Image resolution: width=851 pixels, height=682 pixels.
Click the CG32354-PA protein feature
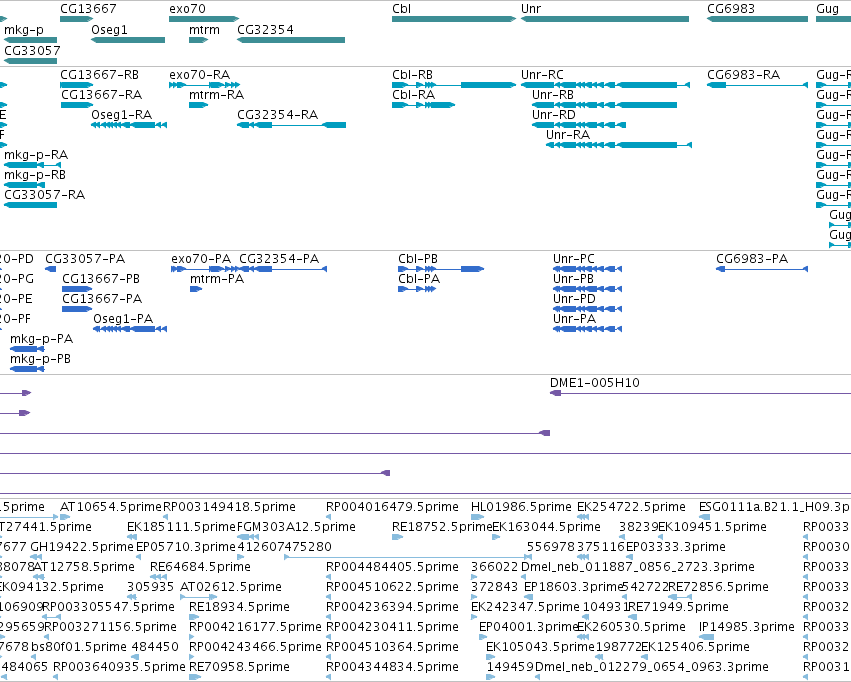click(x=282, y=269)
